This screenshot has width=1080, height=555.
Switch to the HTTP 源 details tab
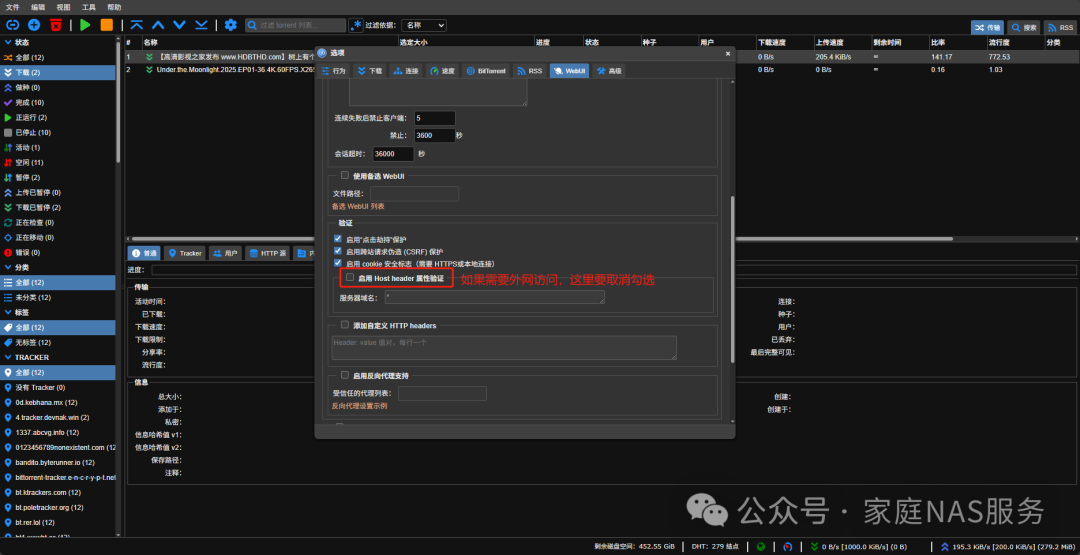(267, 253)
